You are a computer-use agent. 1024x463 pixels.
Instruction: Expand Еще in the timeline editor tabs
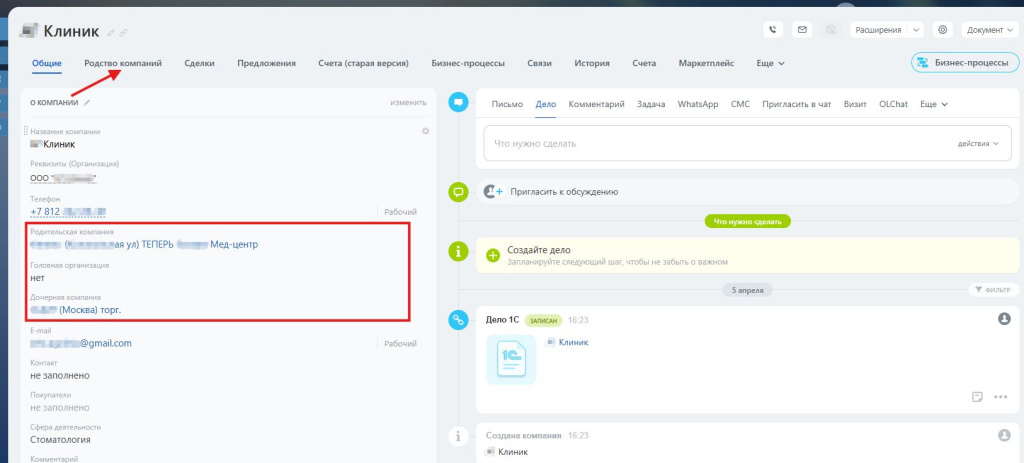click(x=933, y=104)
